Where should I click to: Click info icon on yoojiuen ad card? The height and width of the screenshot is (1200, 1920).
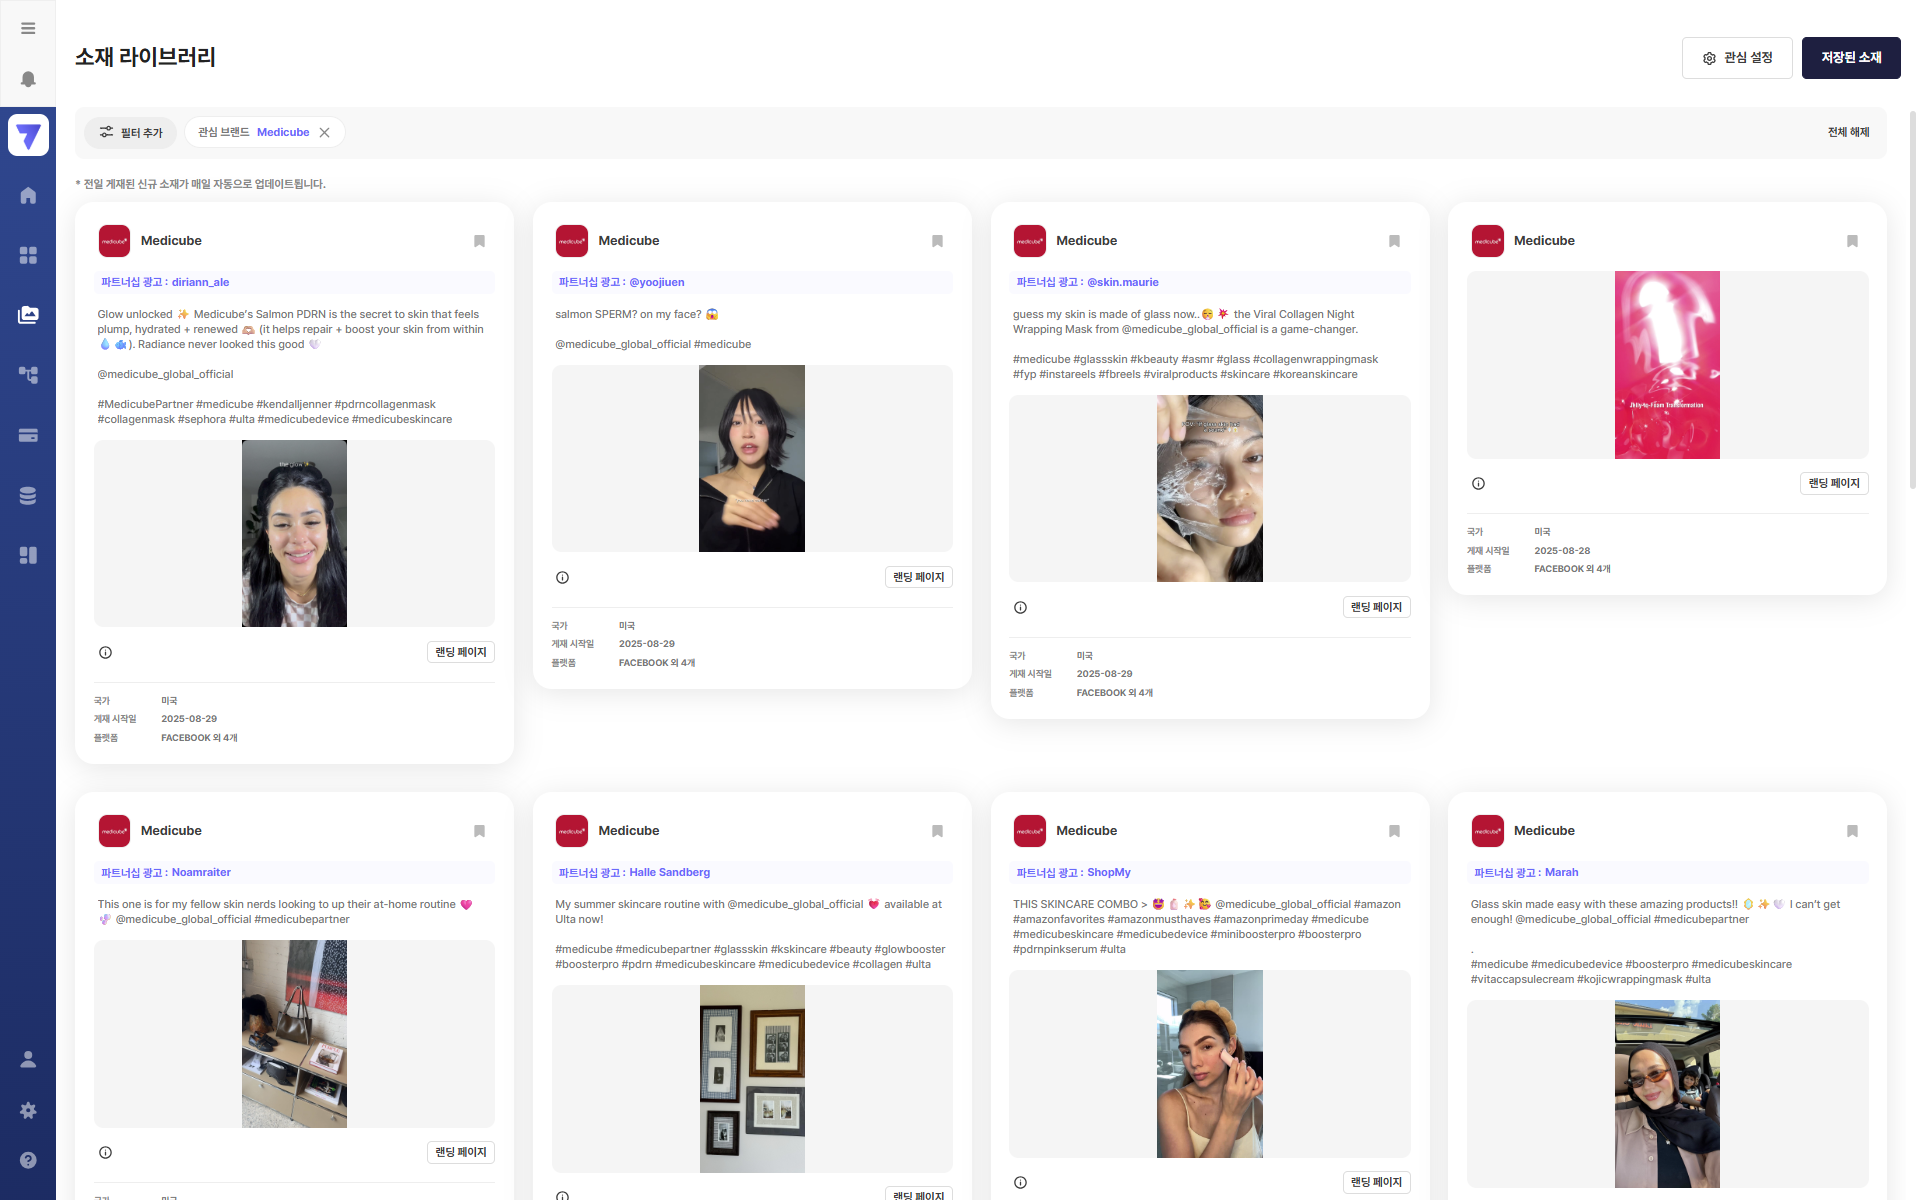[562, 577]
